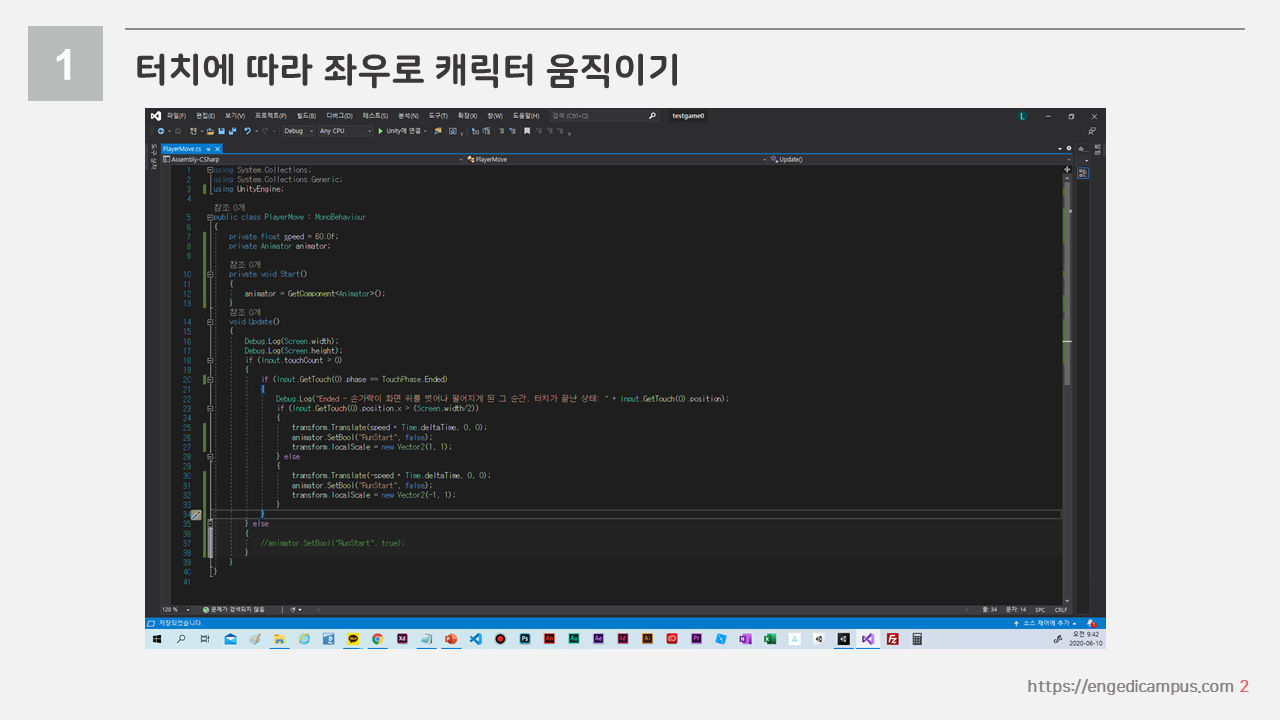Open the 빌드(B) menu
1280x720 pixels.
(x=306, y=116)
